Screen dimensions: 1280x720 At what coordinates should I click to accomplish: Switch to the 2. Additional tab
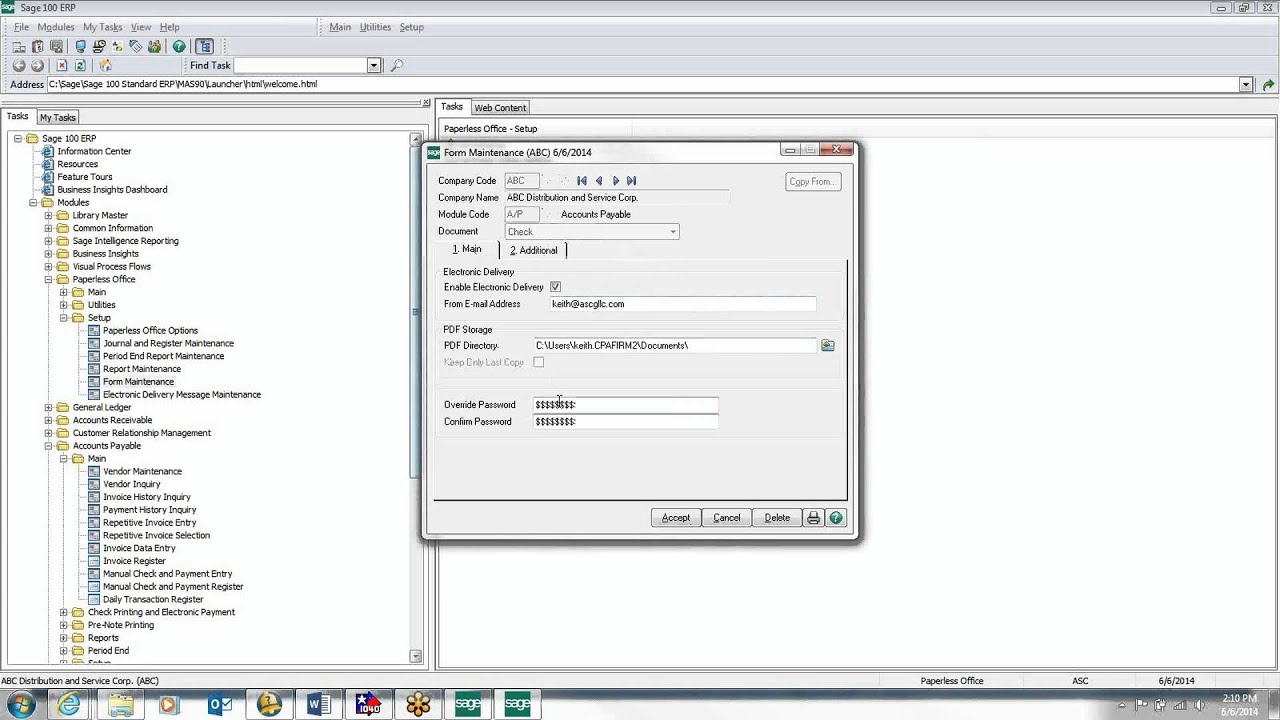(x=533, y=250)
